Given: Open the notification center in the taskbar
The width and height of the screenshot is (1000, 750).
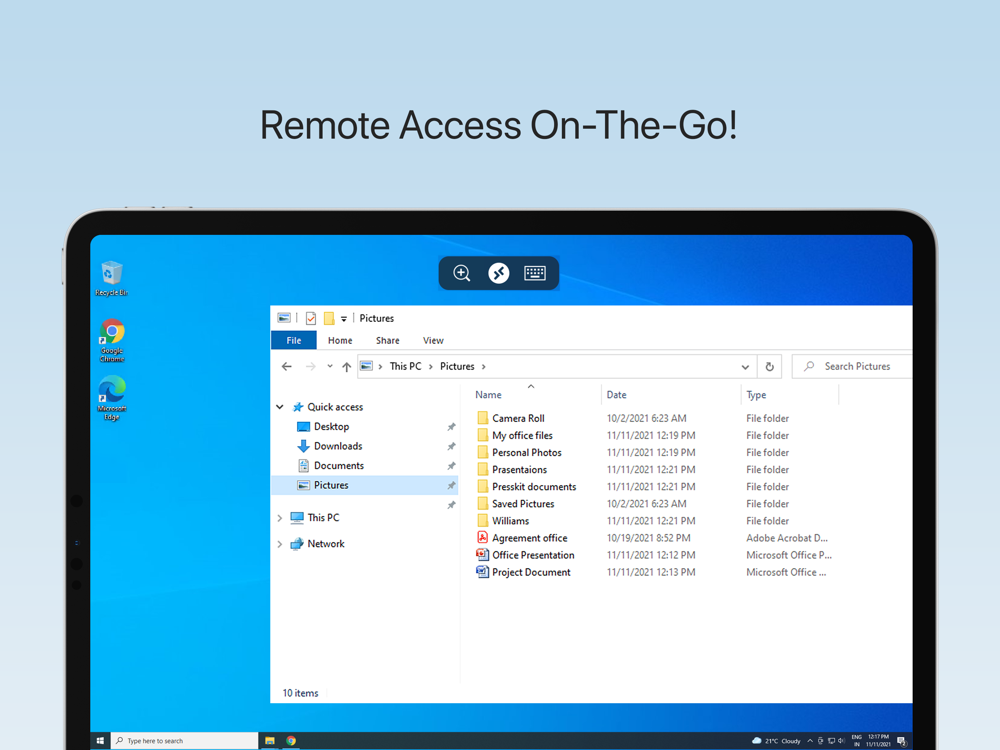Looking at the screenshot, I should click(902, 741).
